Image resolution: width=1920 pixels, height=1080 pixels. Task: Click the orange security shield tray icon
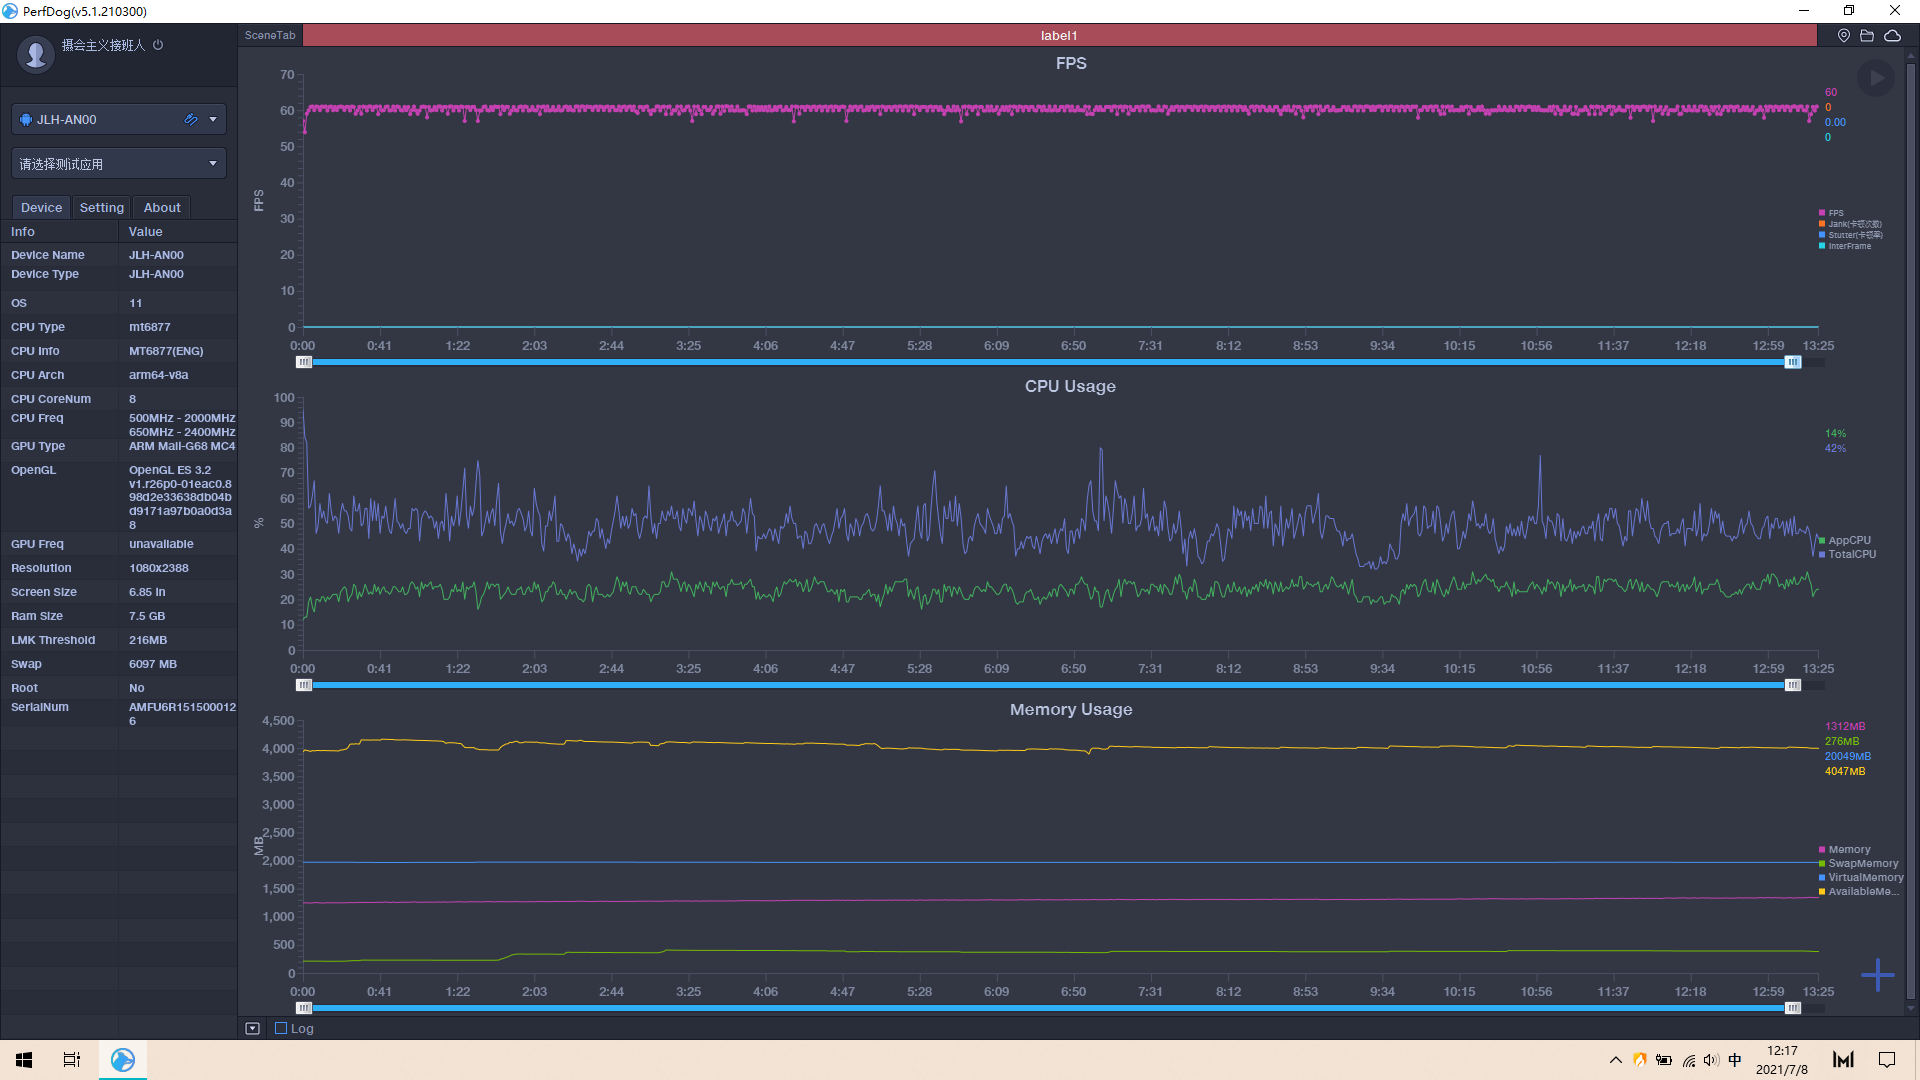click(x=1640, y=1060)
